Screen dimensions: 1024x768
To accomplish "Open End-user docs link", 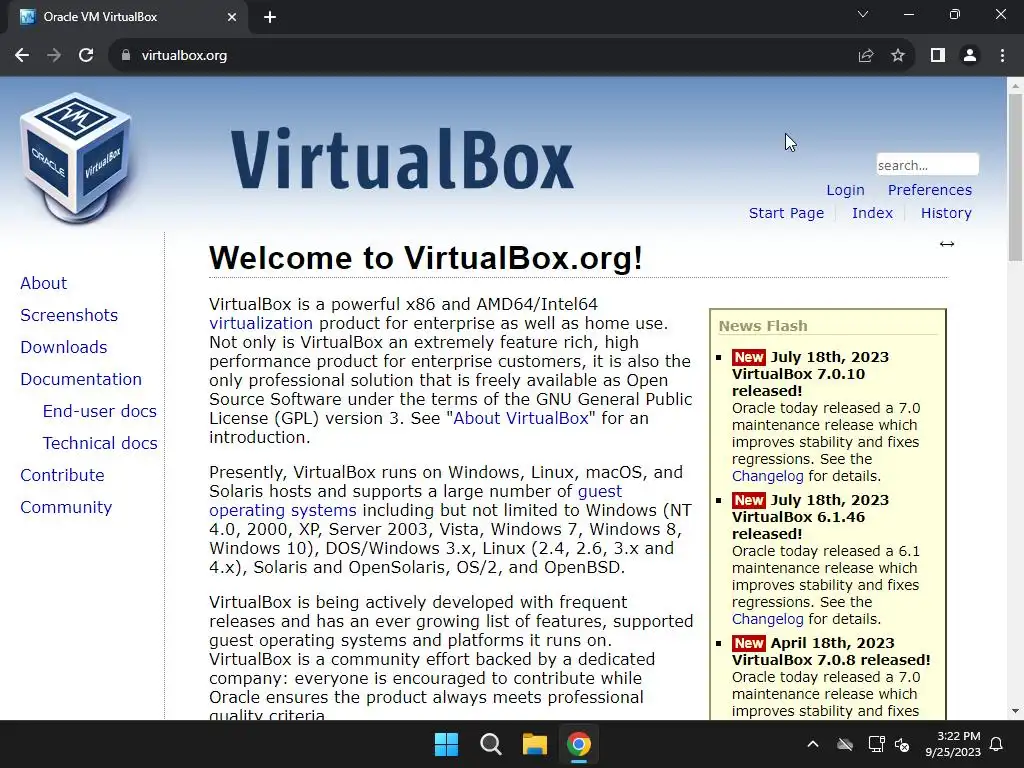I will point(99,411).
